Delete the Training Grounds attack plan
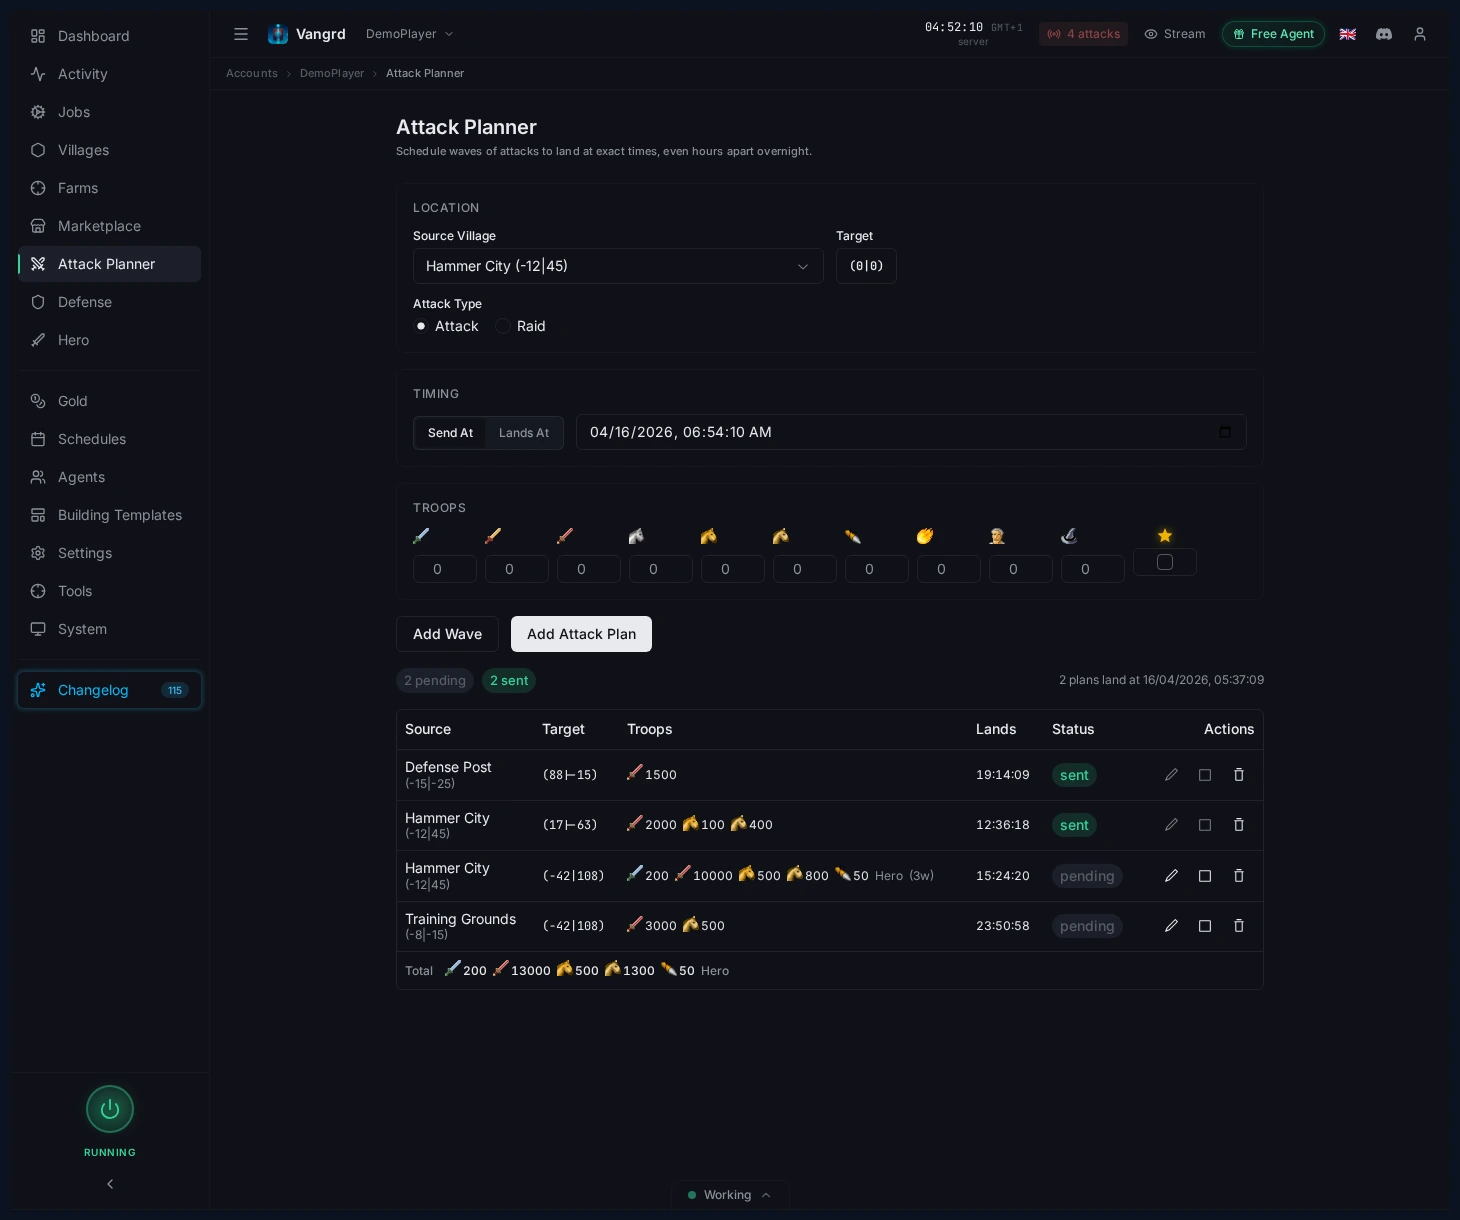 coord(1238,926)
